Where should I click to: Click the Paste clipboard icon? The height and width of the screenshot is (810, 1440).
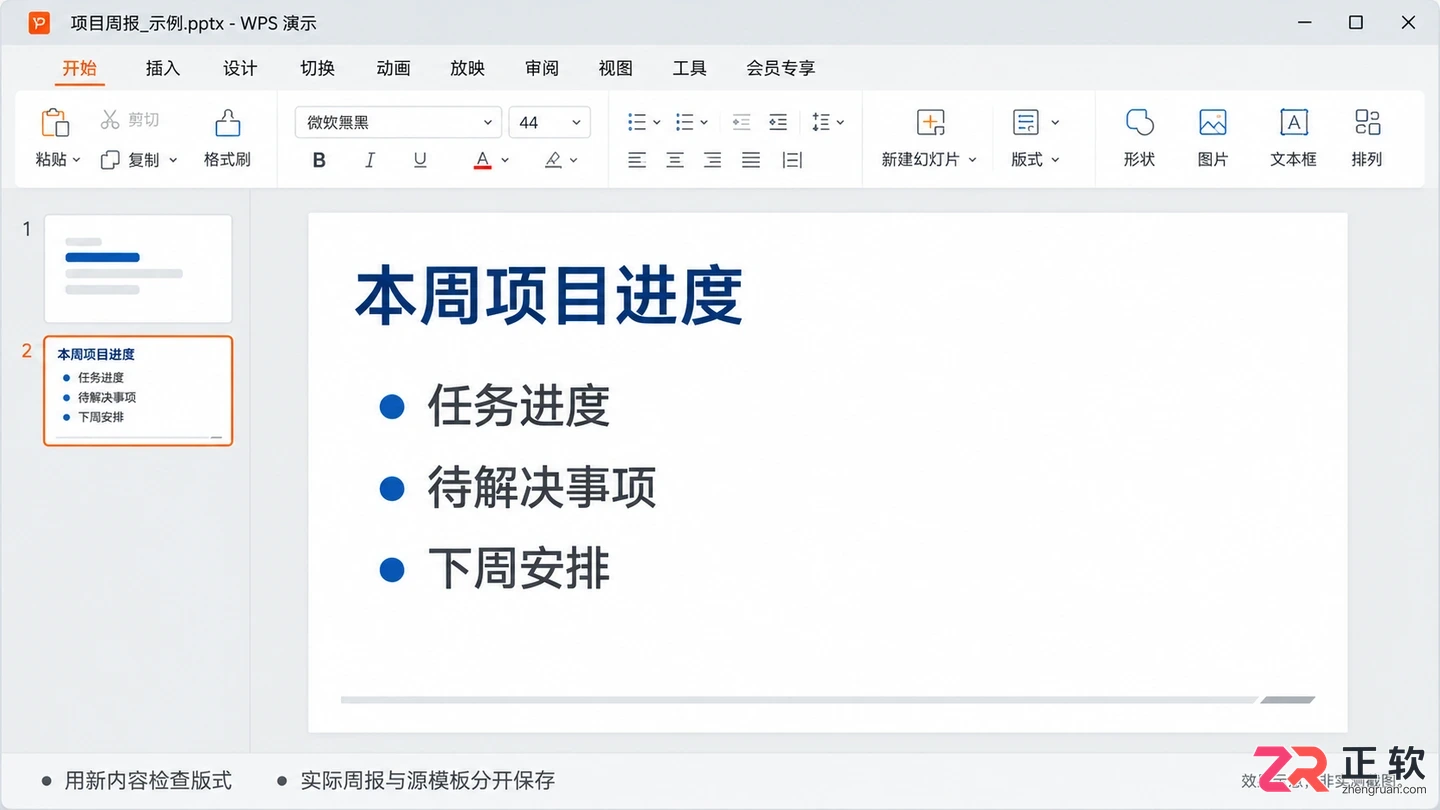[x=55, y=123]
